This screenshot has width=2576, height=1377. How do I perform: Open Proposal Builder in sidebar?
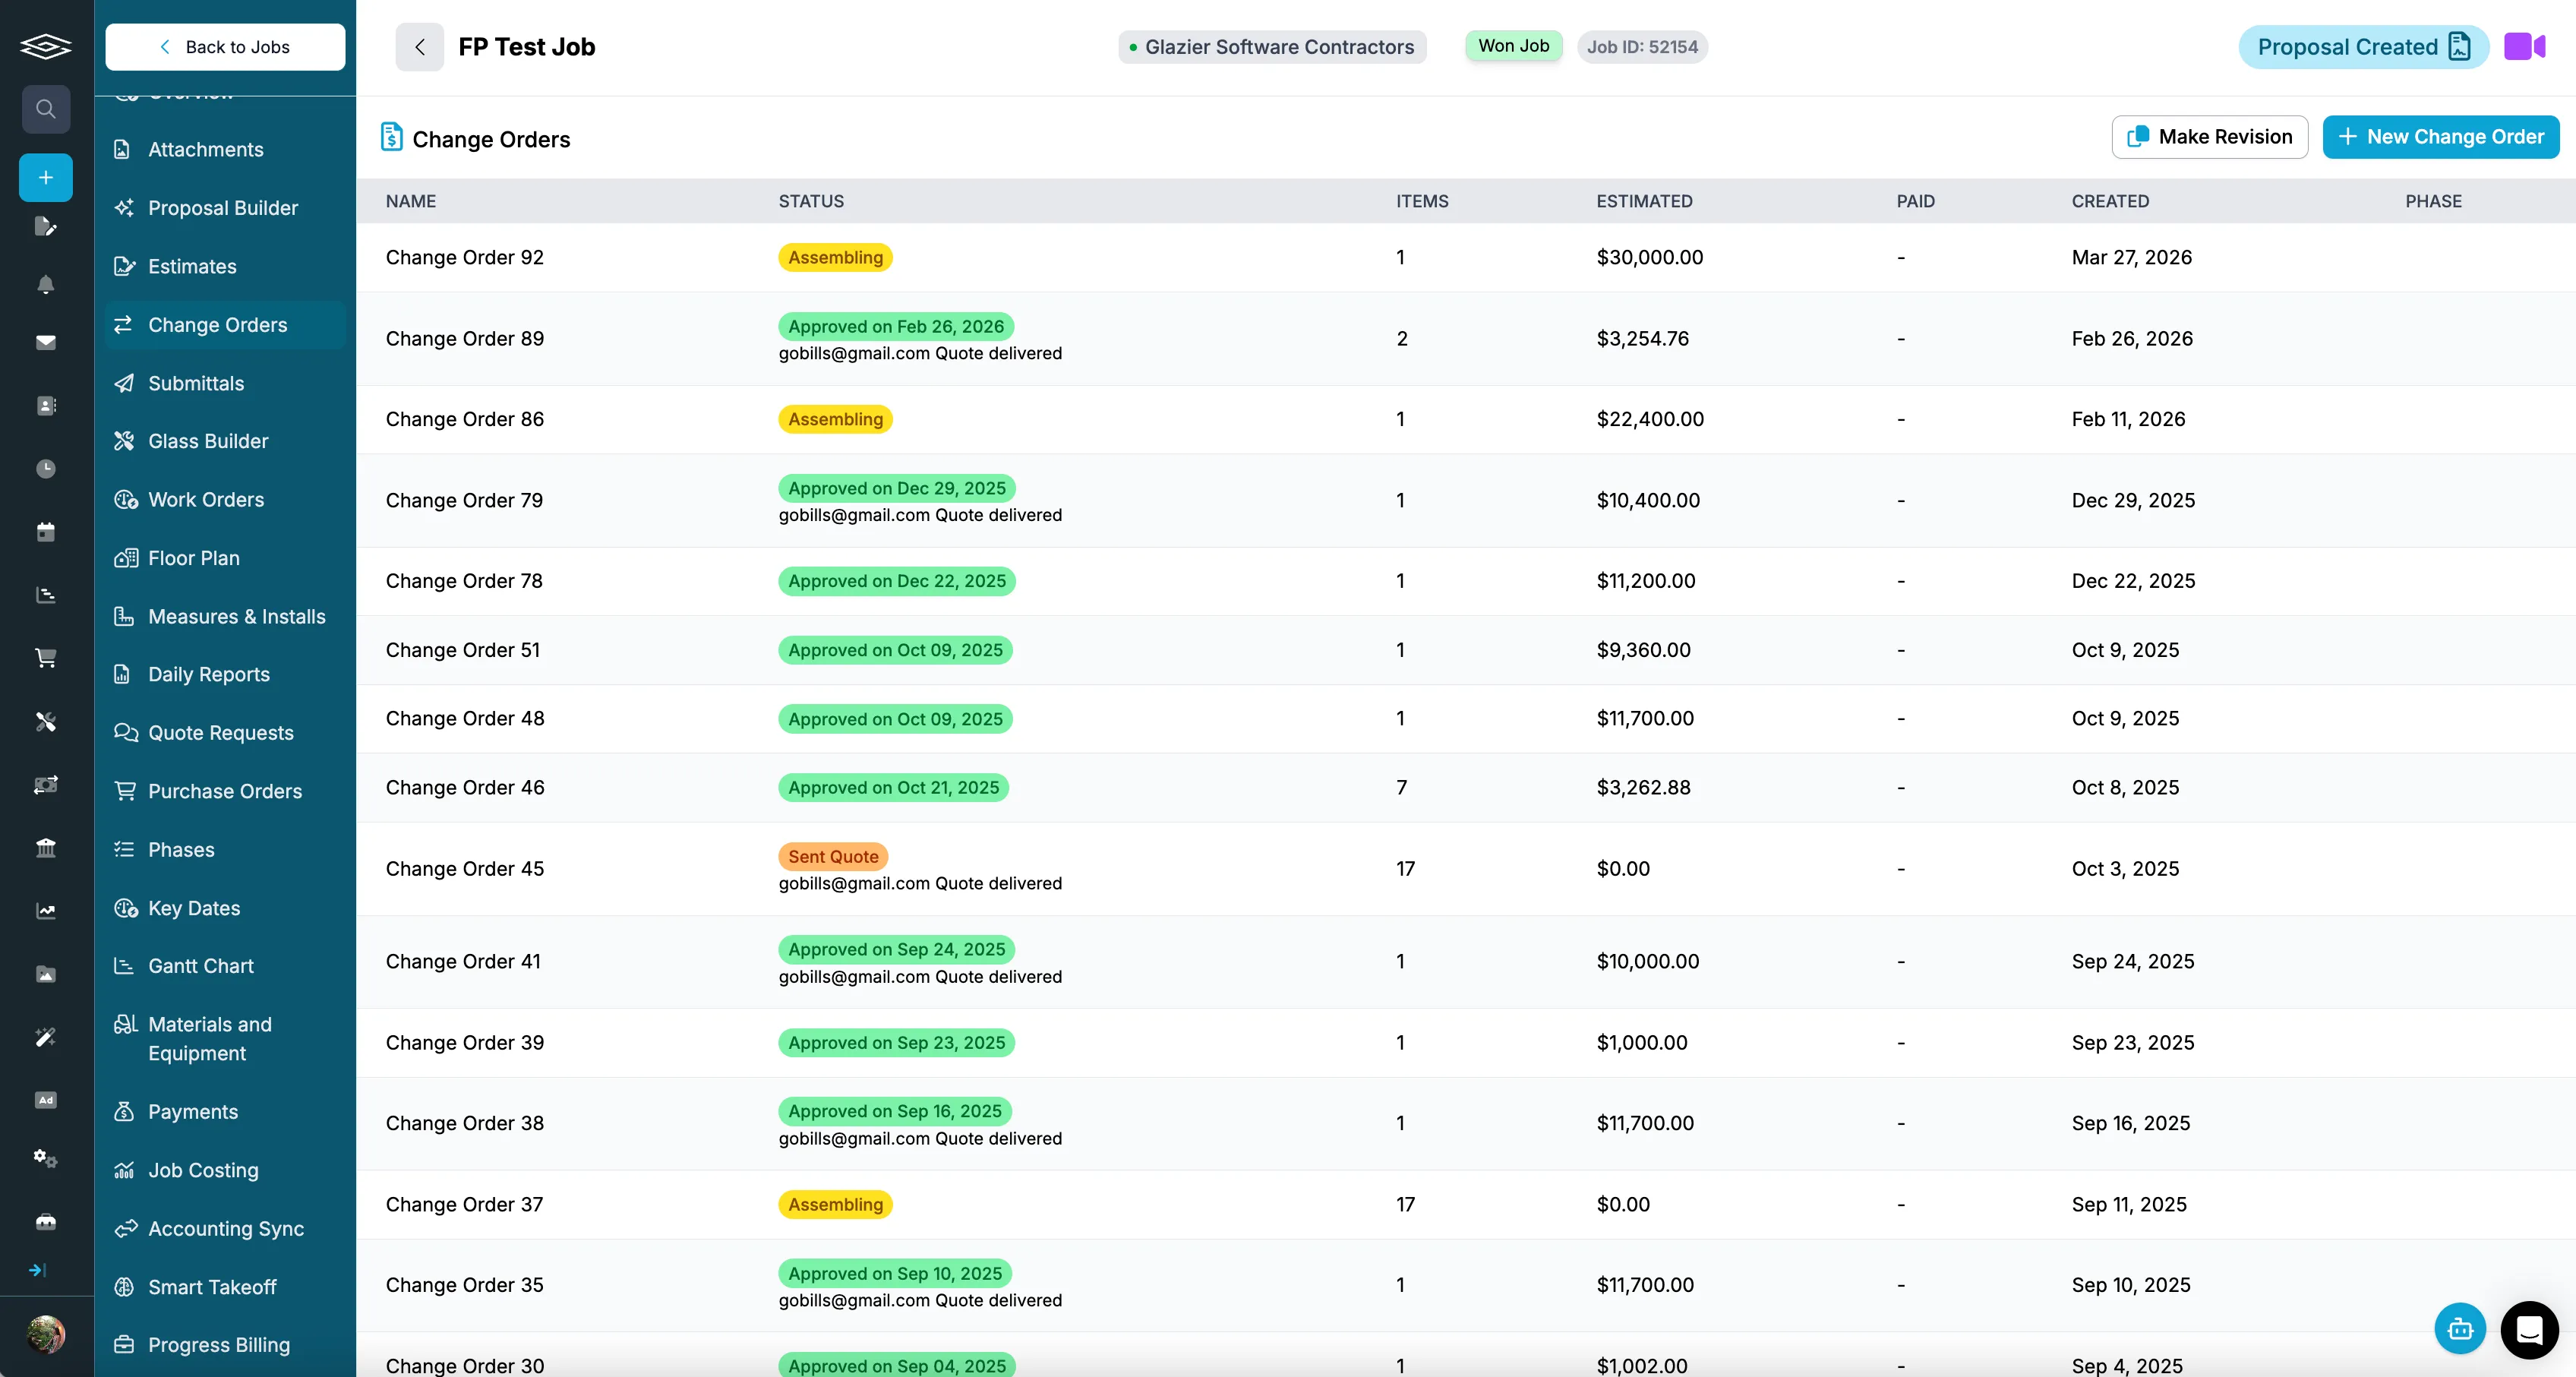[x=225, y=208]
